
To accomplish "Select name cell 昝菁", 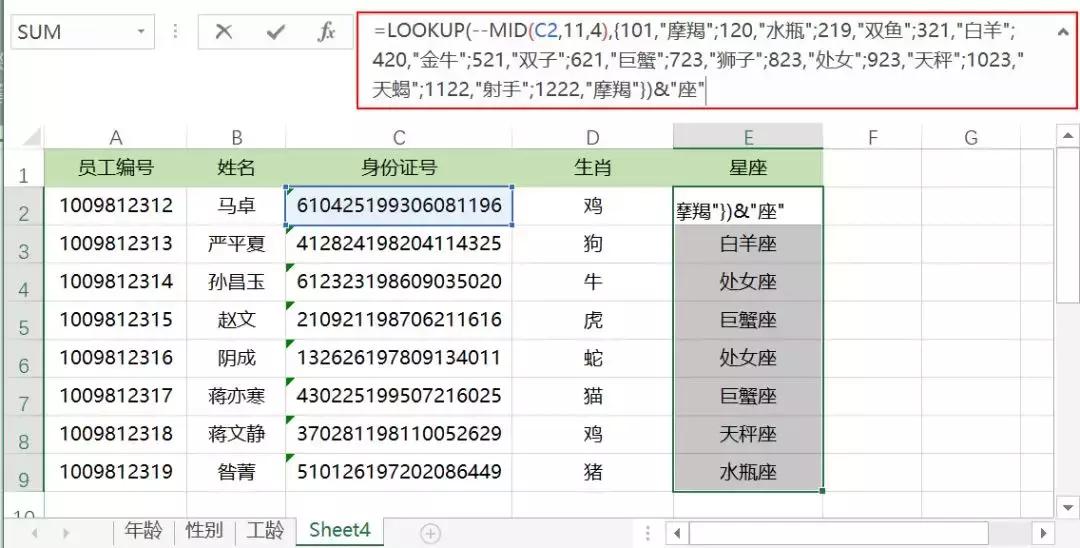I will point(236,472).
